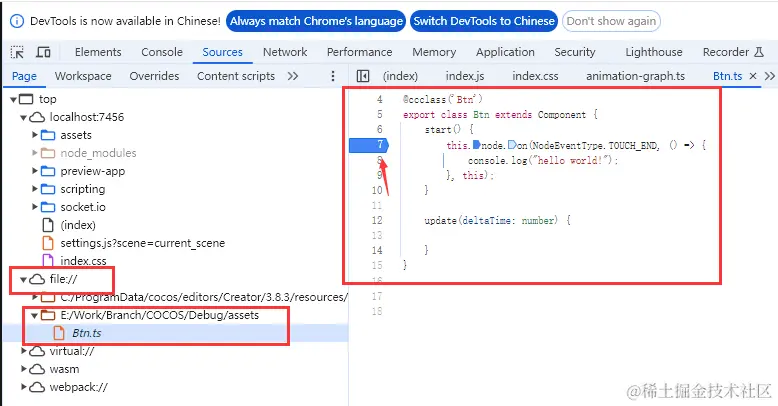Select the Sources panel tab
The image size is (778, 406).
(222, 52)
